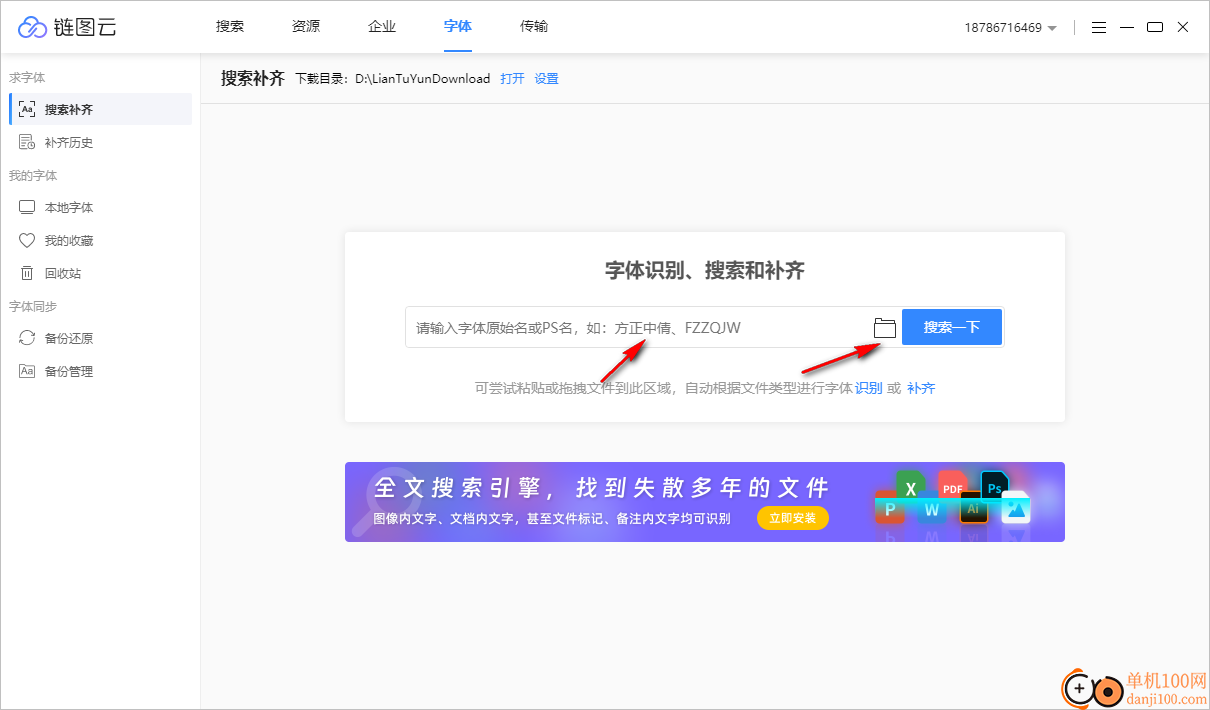
Task: Click 立即安装 in the banner ad
Action: (792, 518)
